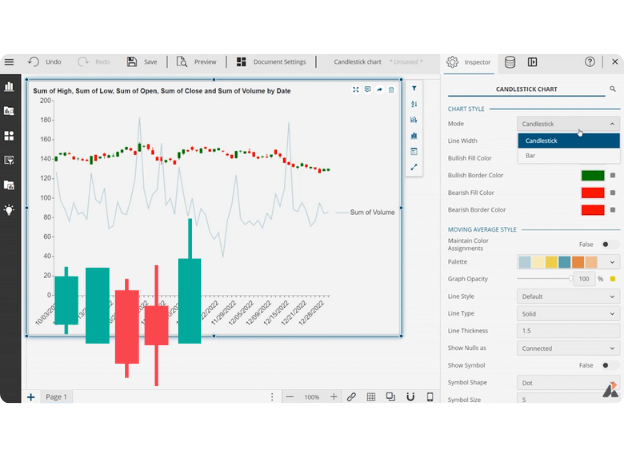
Task: Open the Line Type dropdown
Action: (568, 314)
